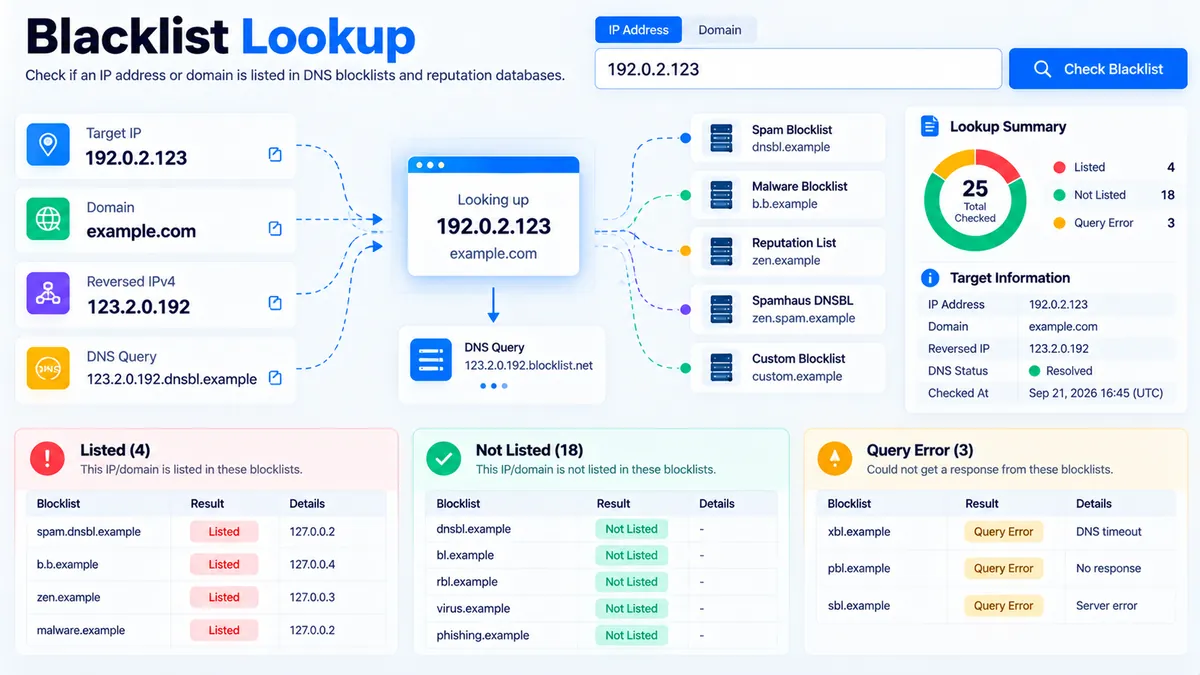This screenshot has height=675, width=1200.
Task: Click the Spam Blocklist server icon
Action: (721, 138)
